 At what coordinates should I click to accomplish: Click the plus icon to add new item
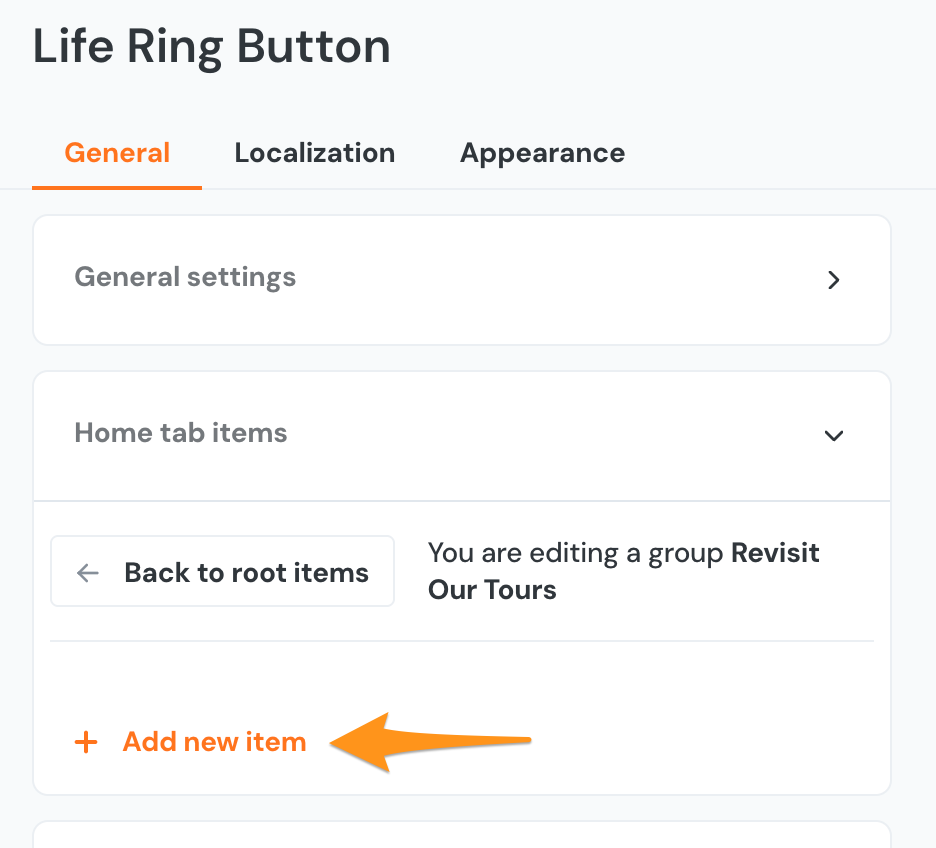(86, 742)
